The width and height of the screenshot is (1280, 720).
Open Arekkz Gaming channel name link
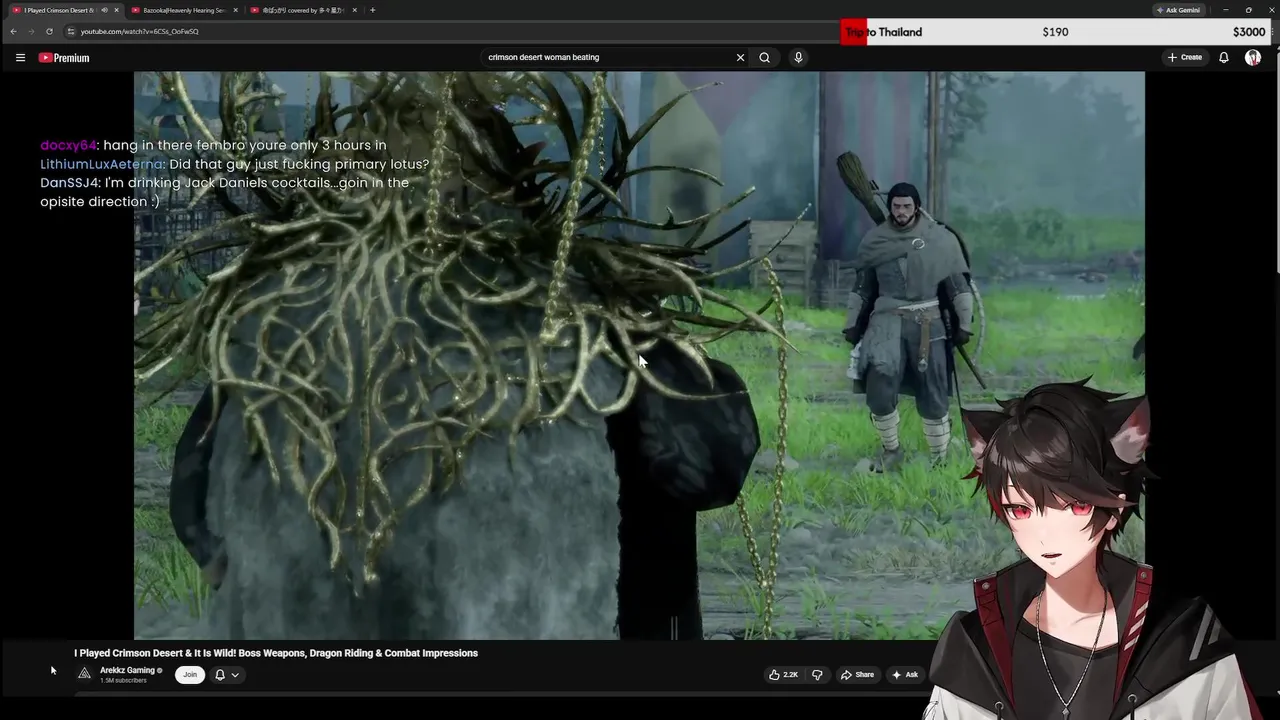127,670
